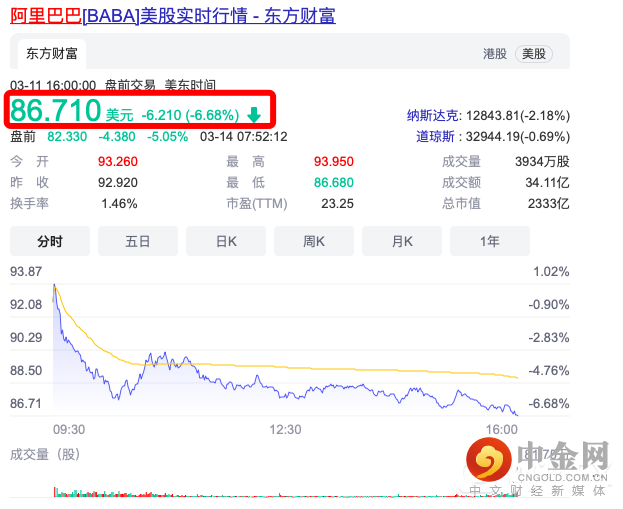This screenshot has width=623, height=509.
Task: Show the 分时 intraday chart
Action: pos(50,241)
